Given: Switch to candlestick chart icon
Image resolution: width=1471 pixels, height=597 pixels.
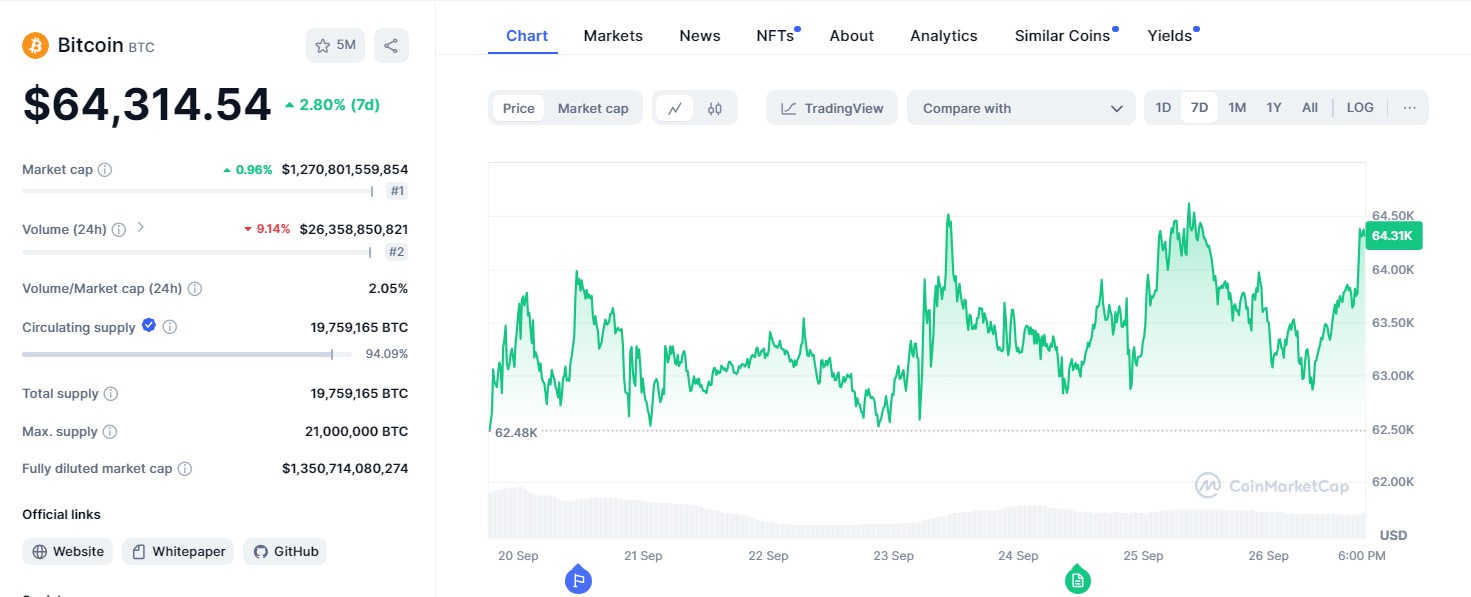Looking at the screenshot, I should click(715, 108).
